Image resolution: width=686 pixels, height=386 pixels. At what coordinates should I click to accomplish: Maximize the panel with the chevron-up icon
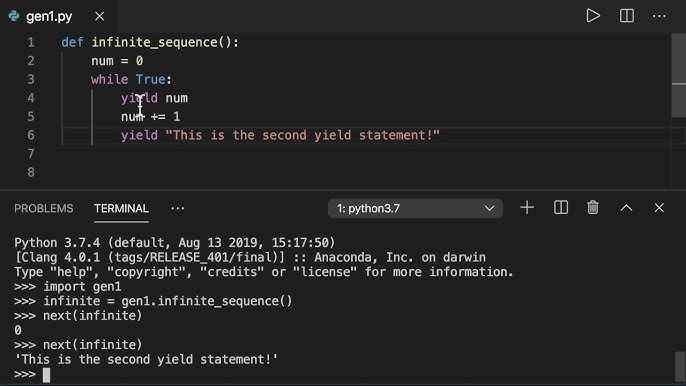pyautogui.click(x=626, y=208)
